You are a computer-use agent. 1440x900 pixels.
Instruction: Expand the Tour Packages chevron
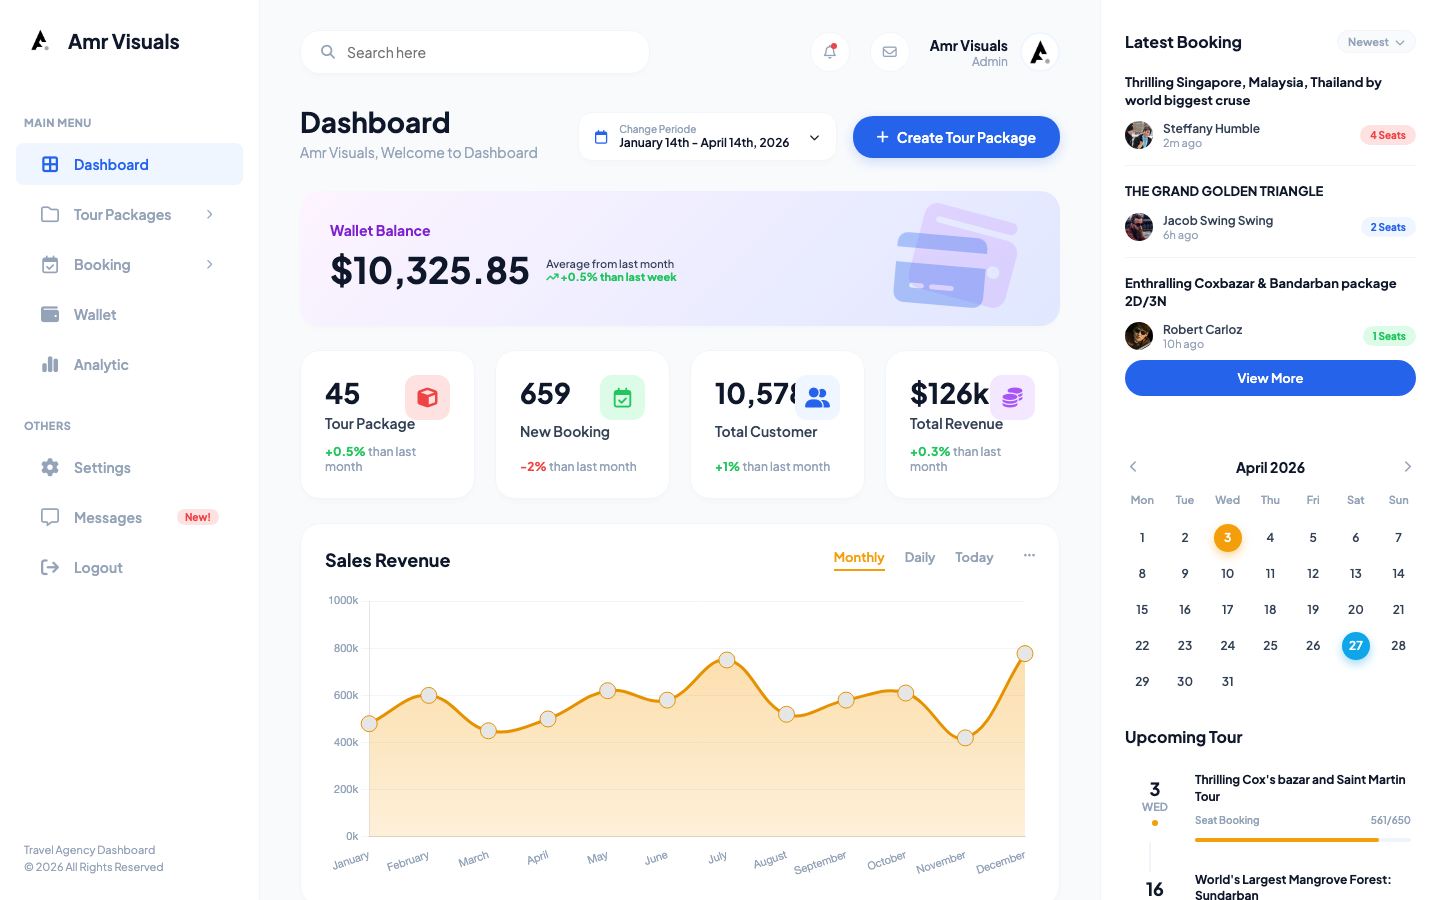coord(209,214)
